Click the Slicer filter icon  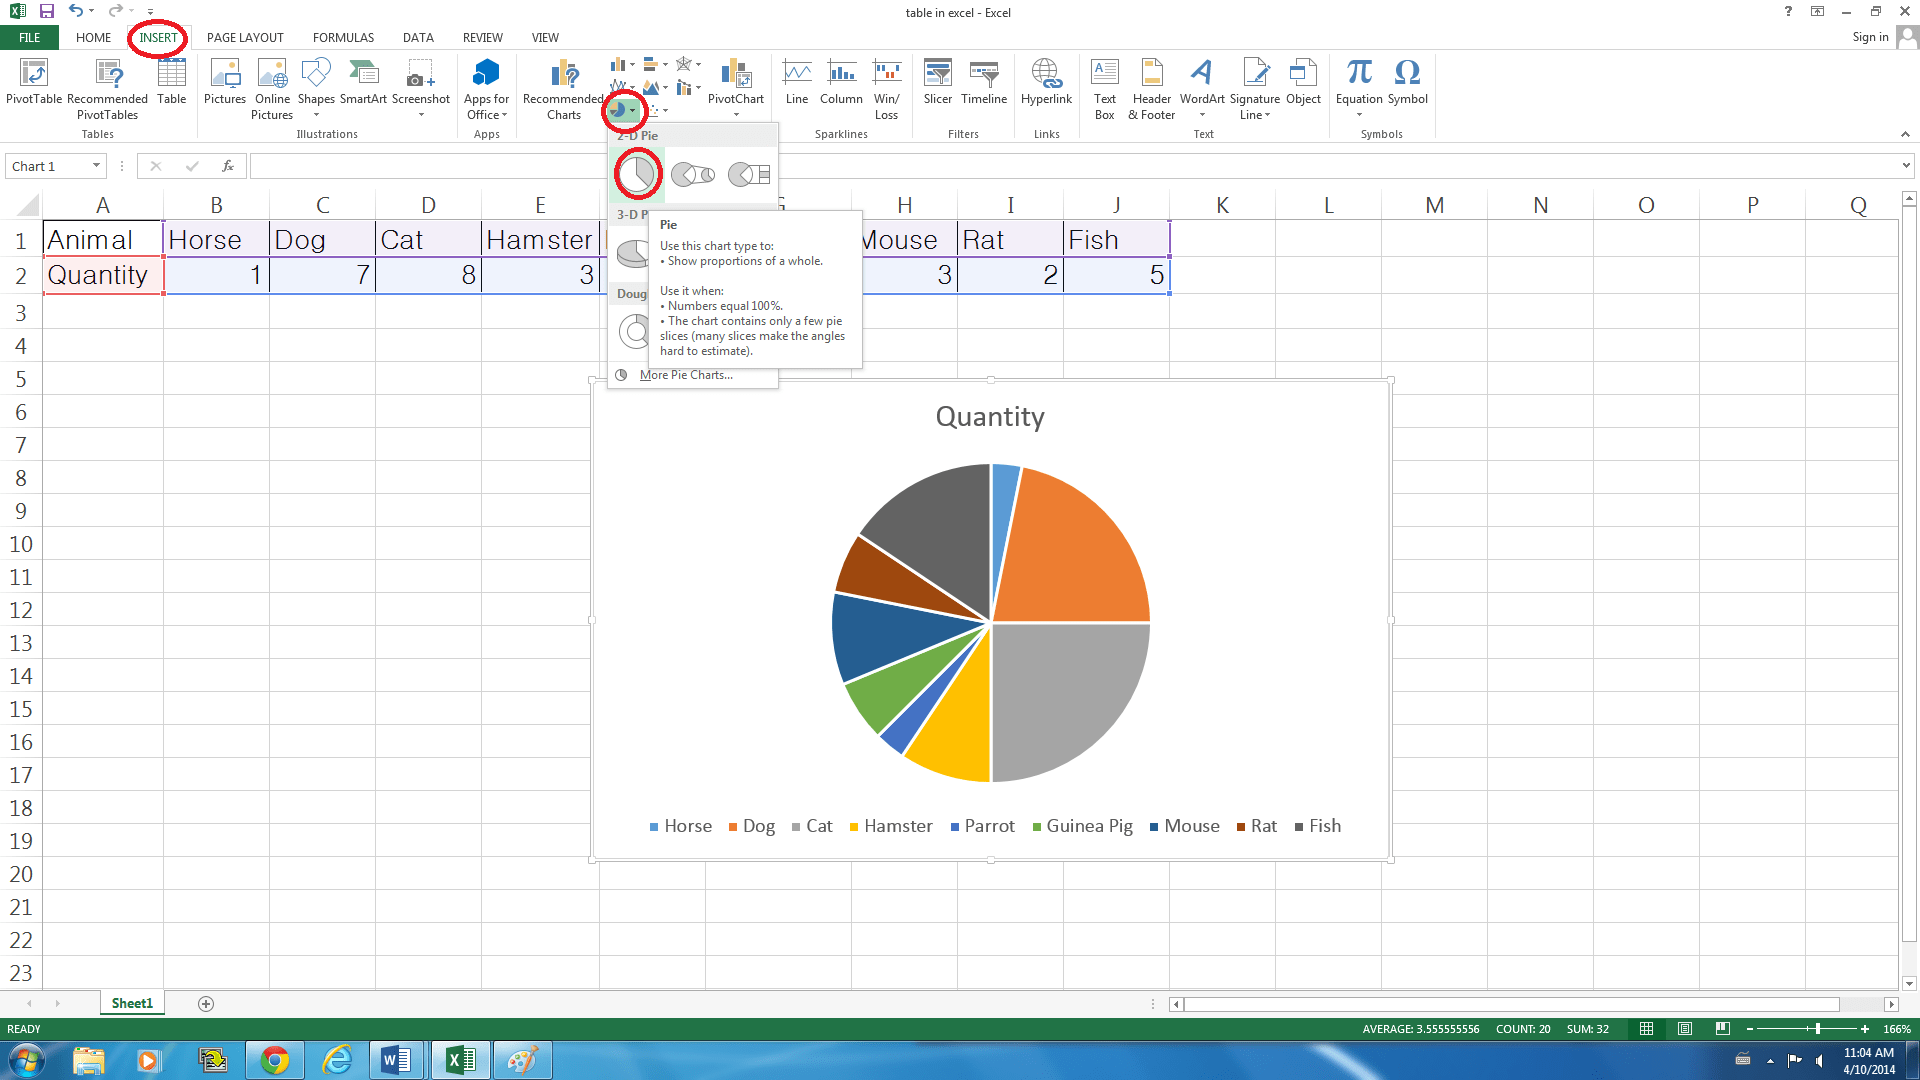937,75
